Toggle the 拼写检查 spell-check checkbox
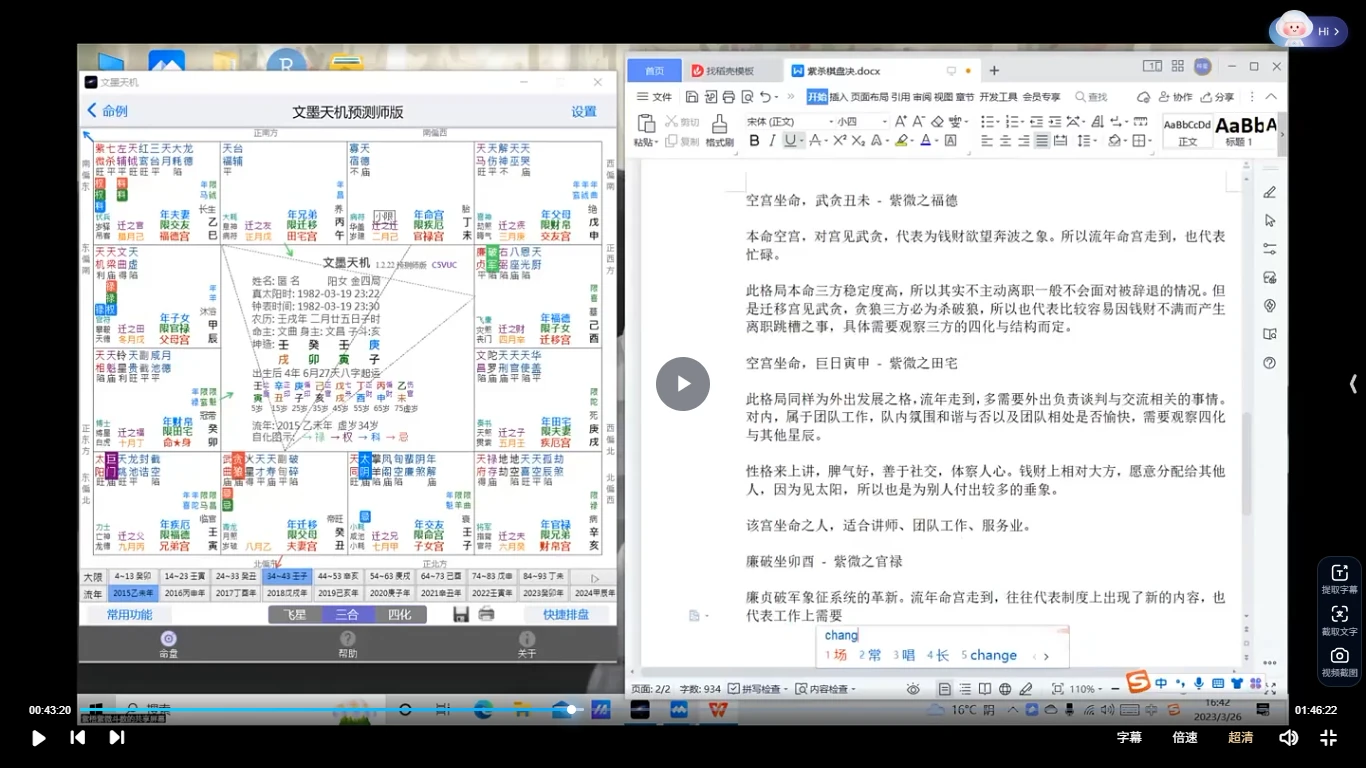 click(734, 688)
